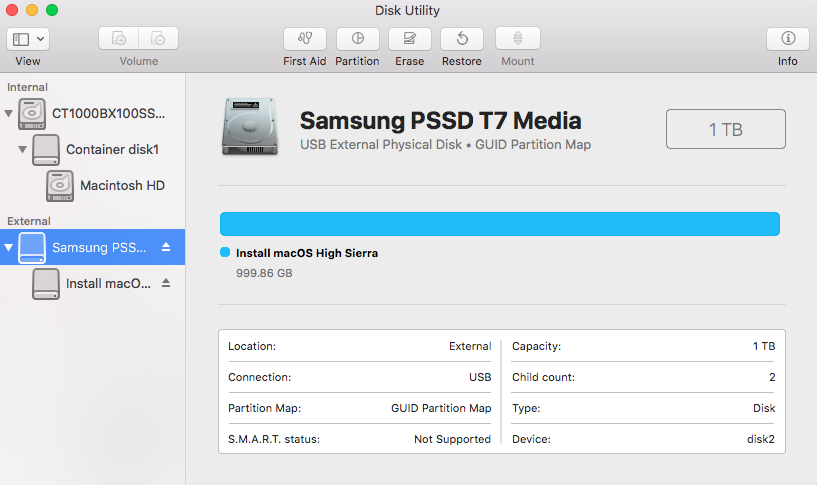Open the Partition tool
The width and height of the screenshot is (817, 485).
click(357, 39)
